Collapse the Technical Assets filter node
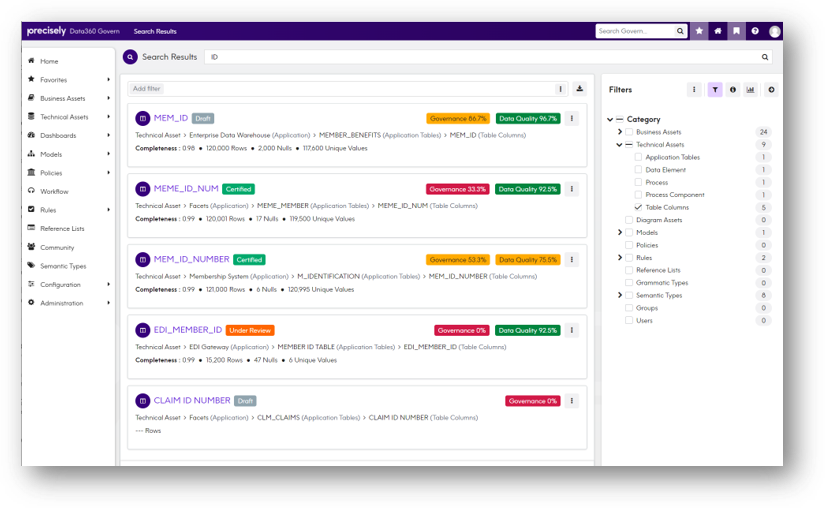This screenshot has width=825, height=508. coord(619,145)
